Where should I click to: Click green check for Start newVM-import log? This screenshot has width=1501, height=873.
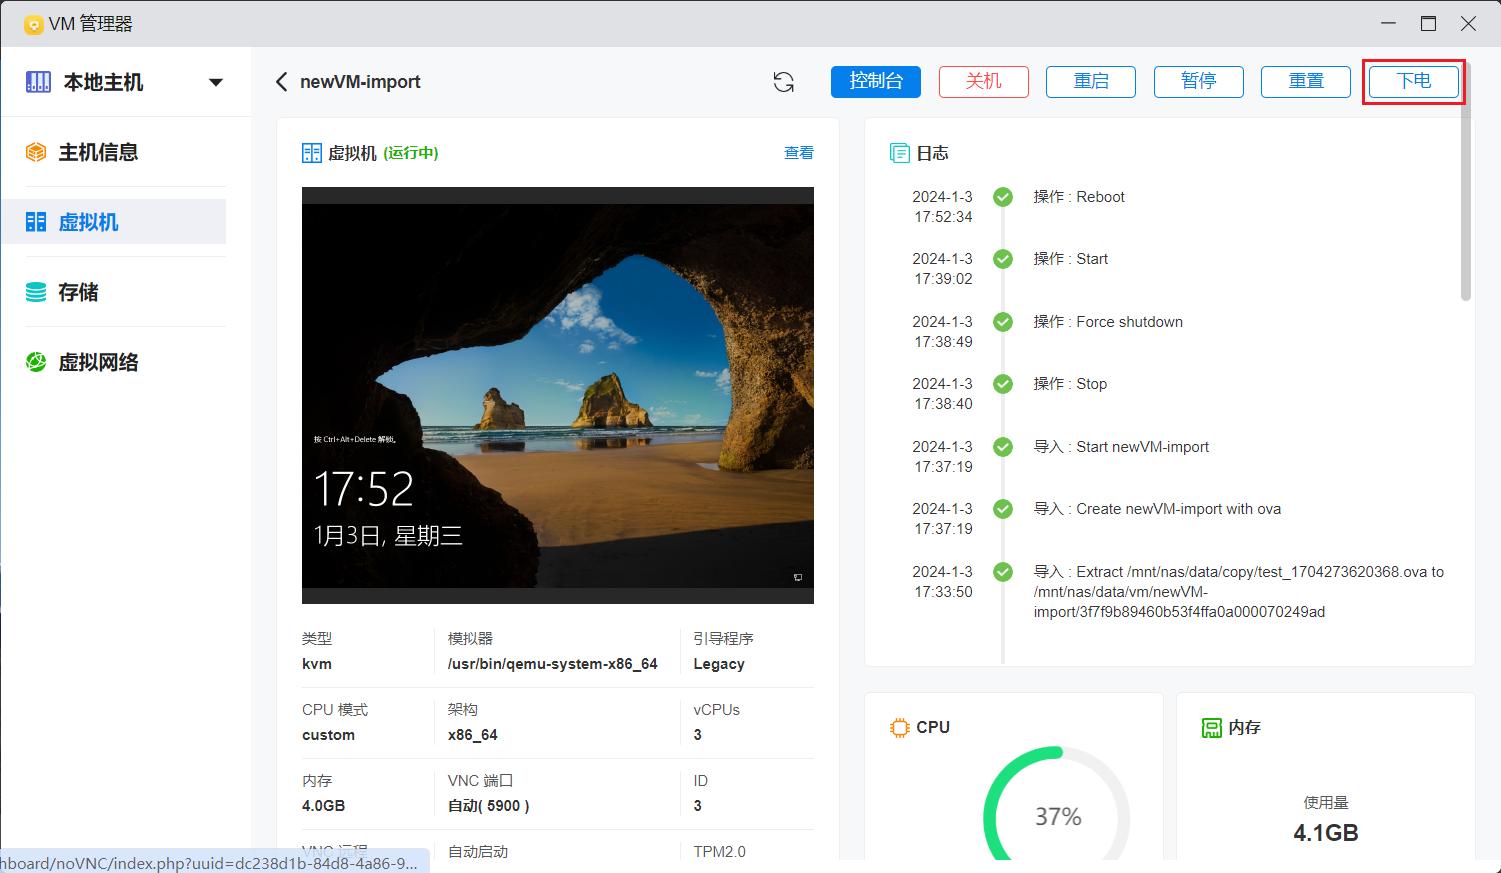tap(1003, 447)
